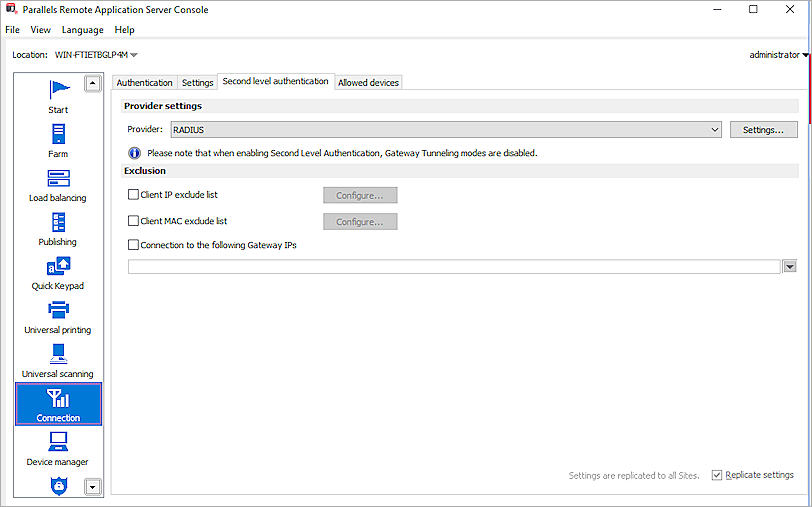Click inside the Gateway IPs input field
The image size is (812, 507).
point(454,267)
